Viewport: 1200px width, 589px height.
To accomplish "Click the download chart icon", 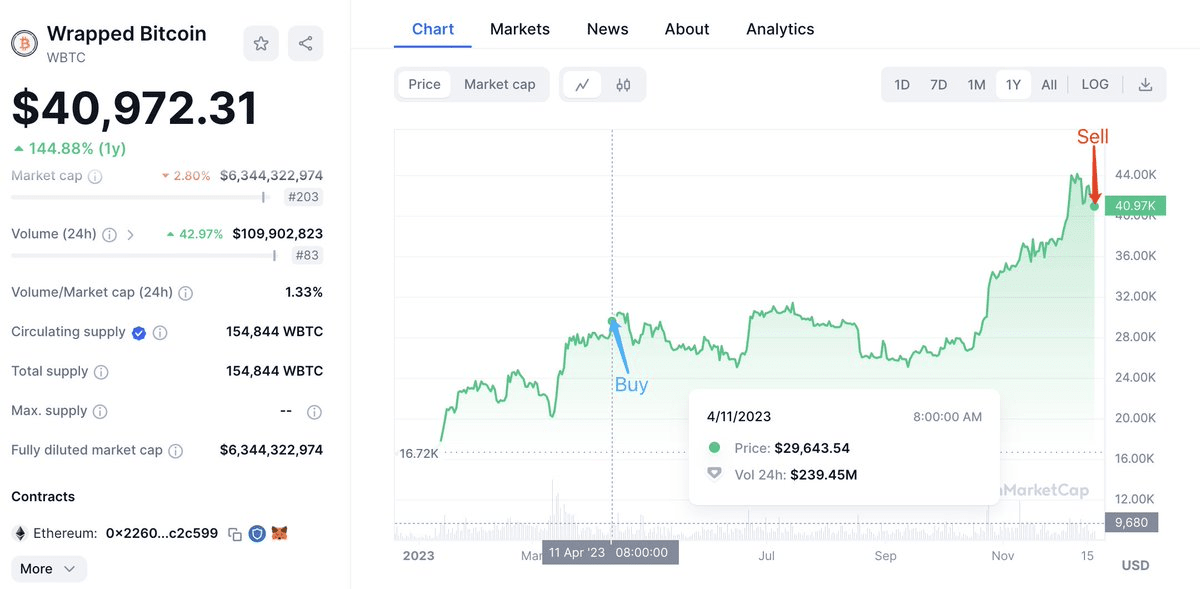I will pyautogui.click(x=1146, y=85).
